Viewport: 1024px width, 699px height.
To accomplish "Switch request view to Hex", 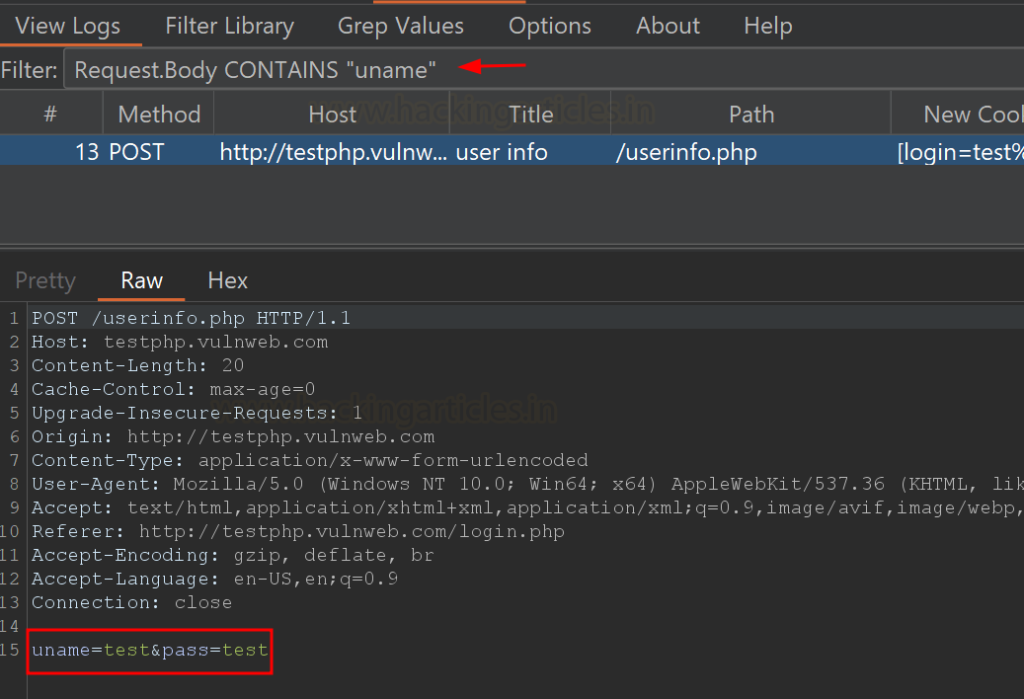I will (228, 281).
